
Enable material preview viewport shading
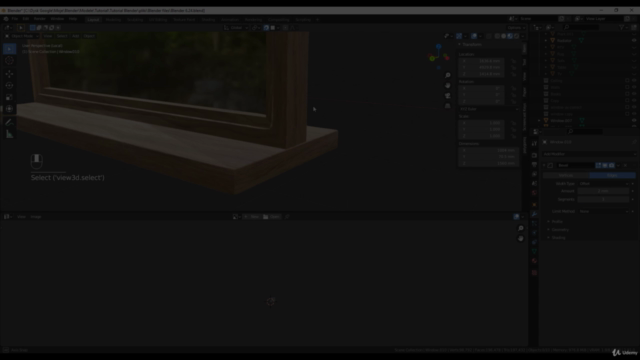coord(510,36)
